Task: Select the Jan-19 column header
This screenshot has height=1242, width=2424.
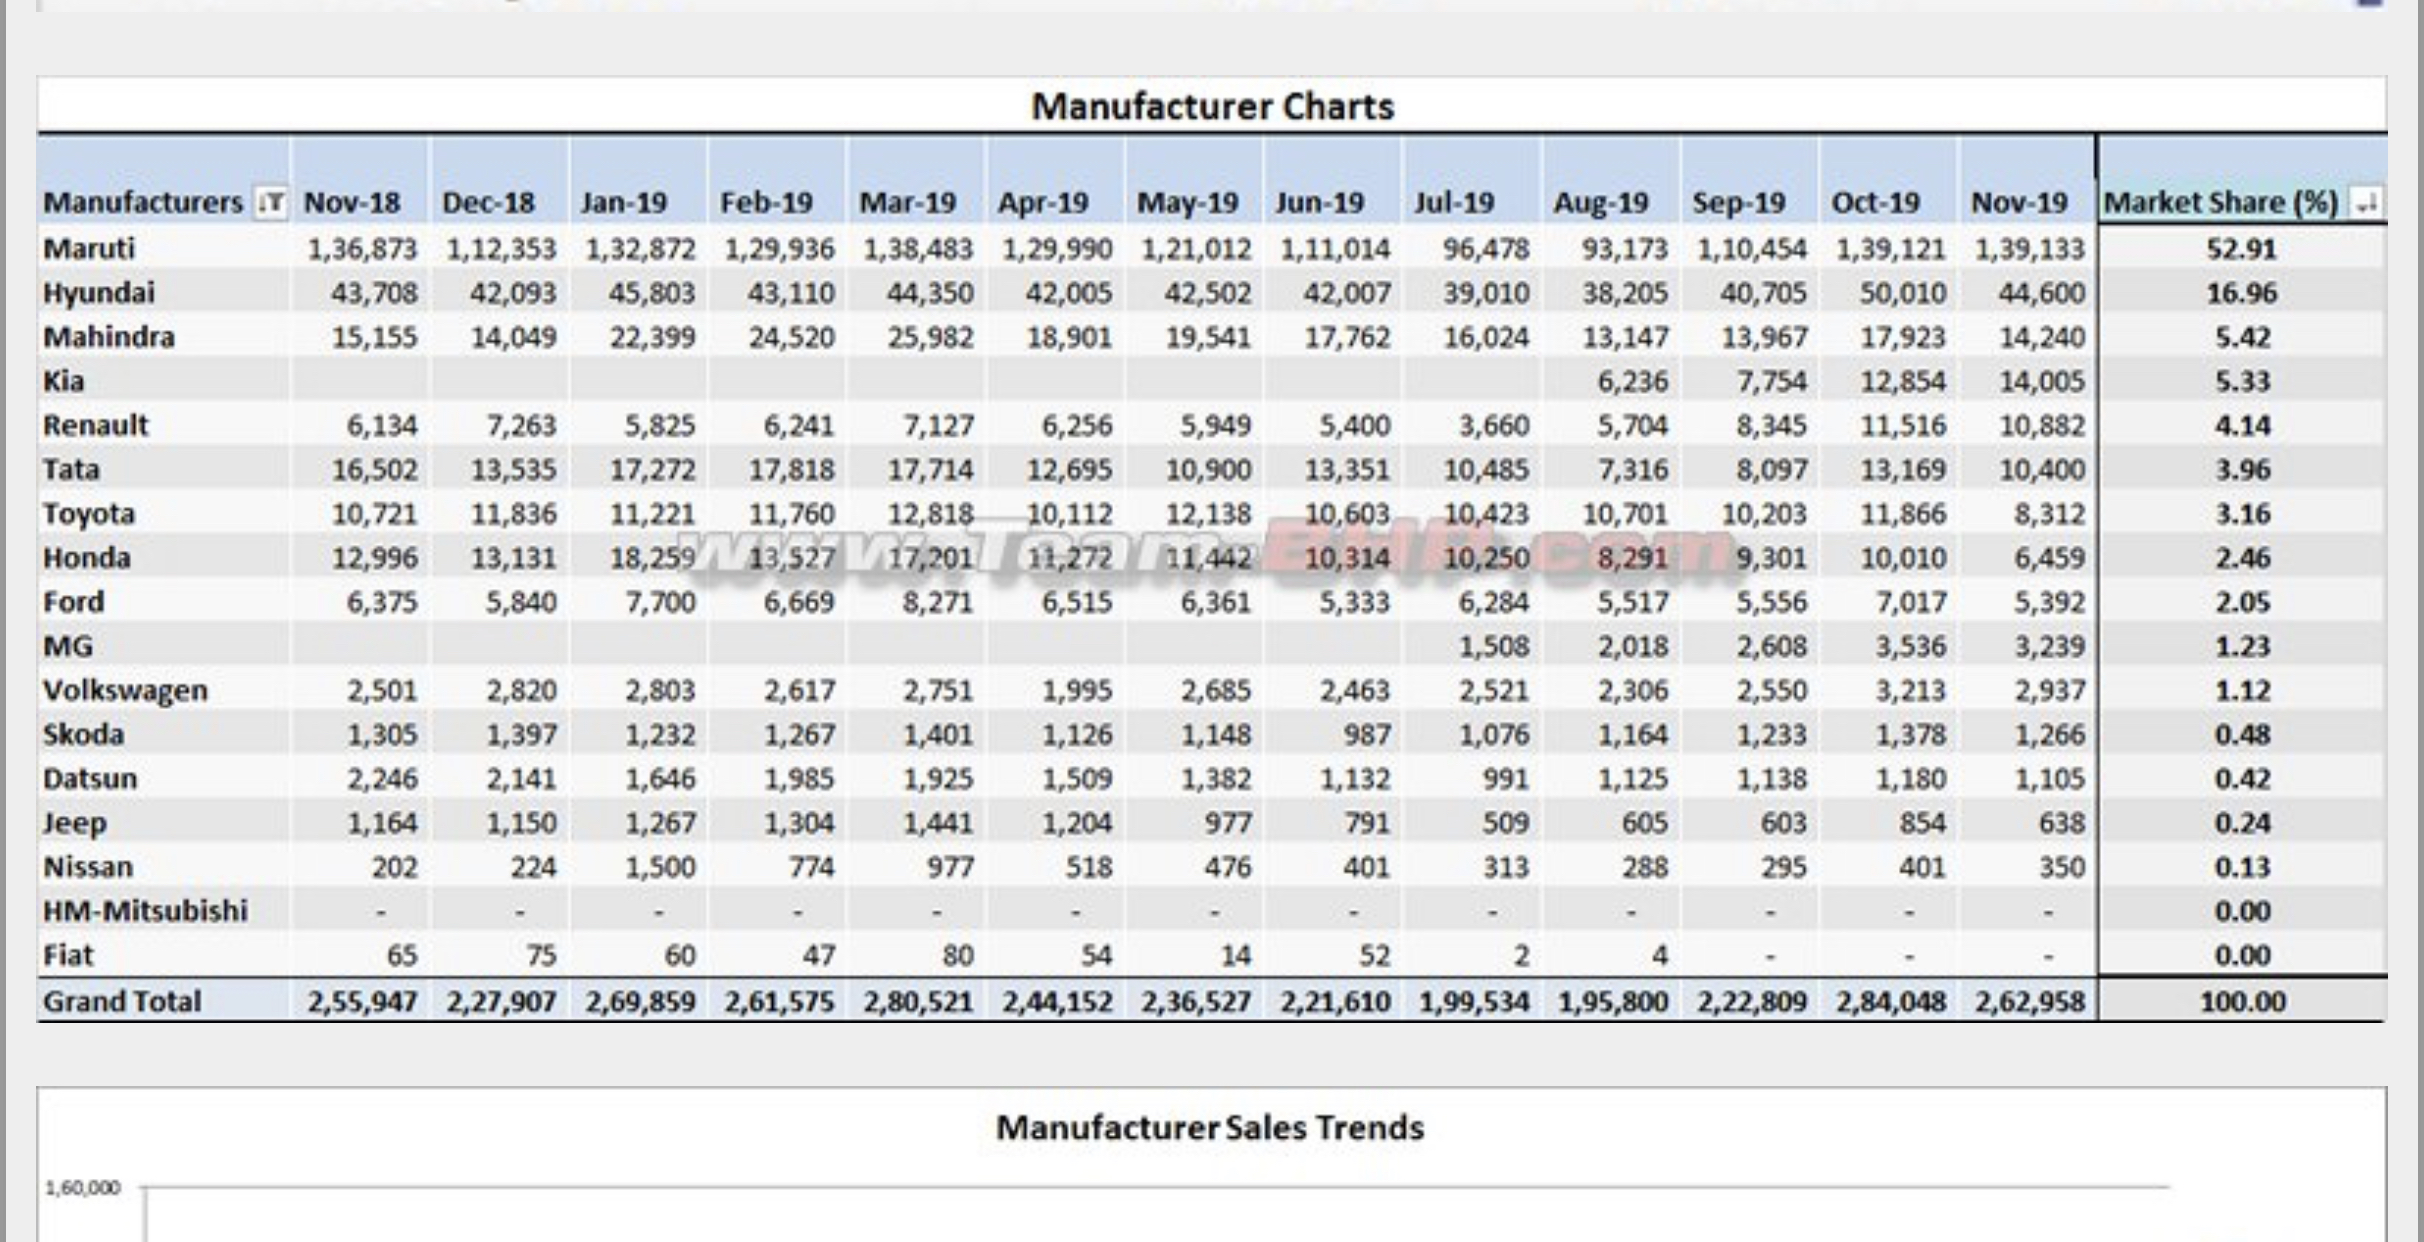Action: 624,203
